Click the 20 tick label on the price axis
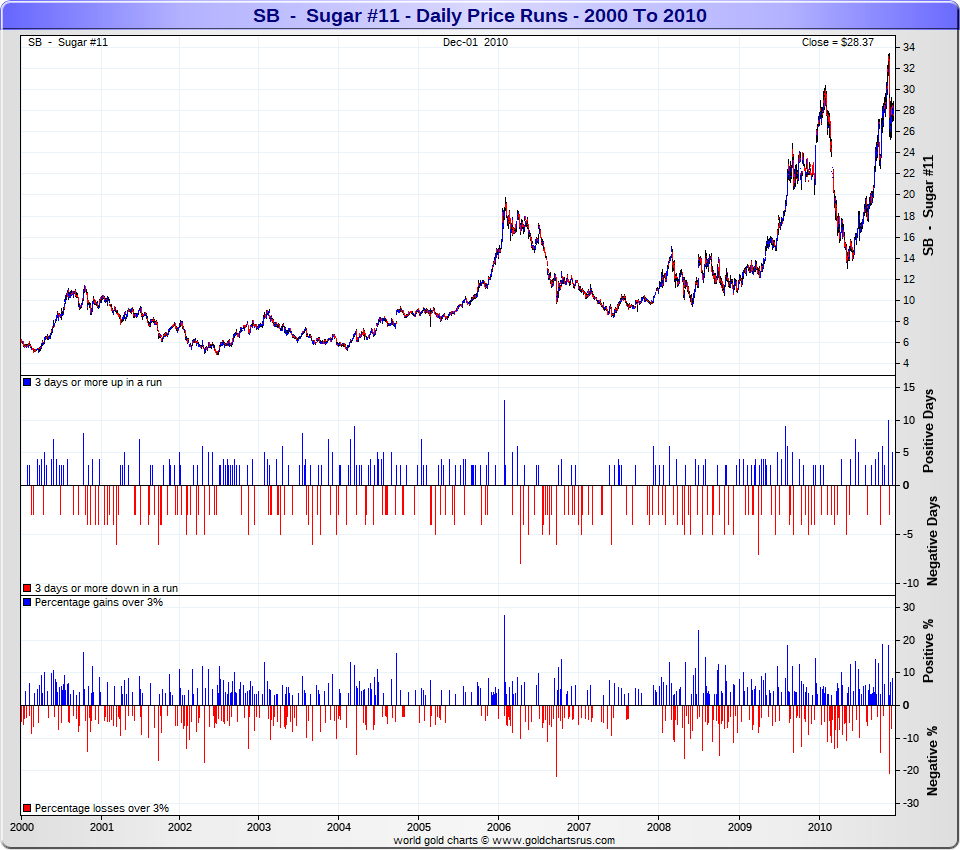 coord(909,194)
